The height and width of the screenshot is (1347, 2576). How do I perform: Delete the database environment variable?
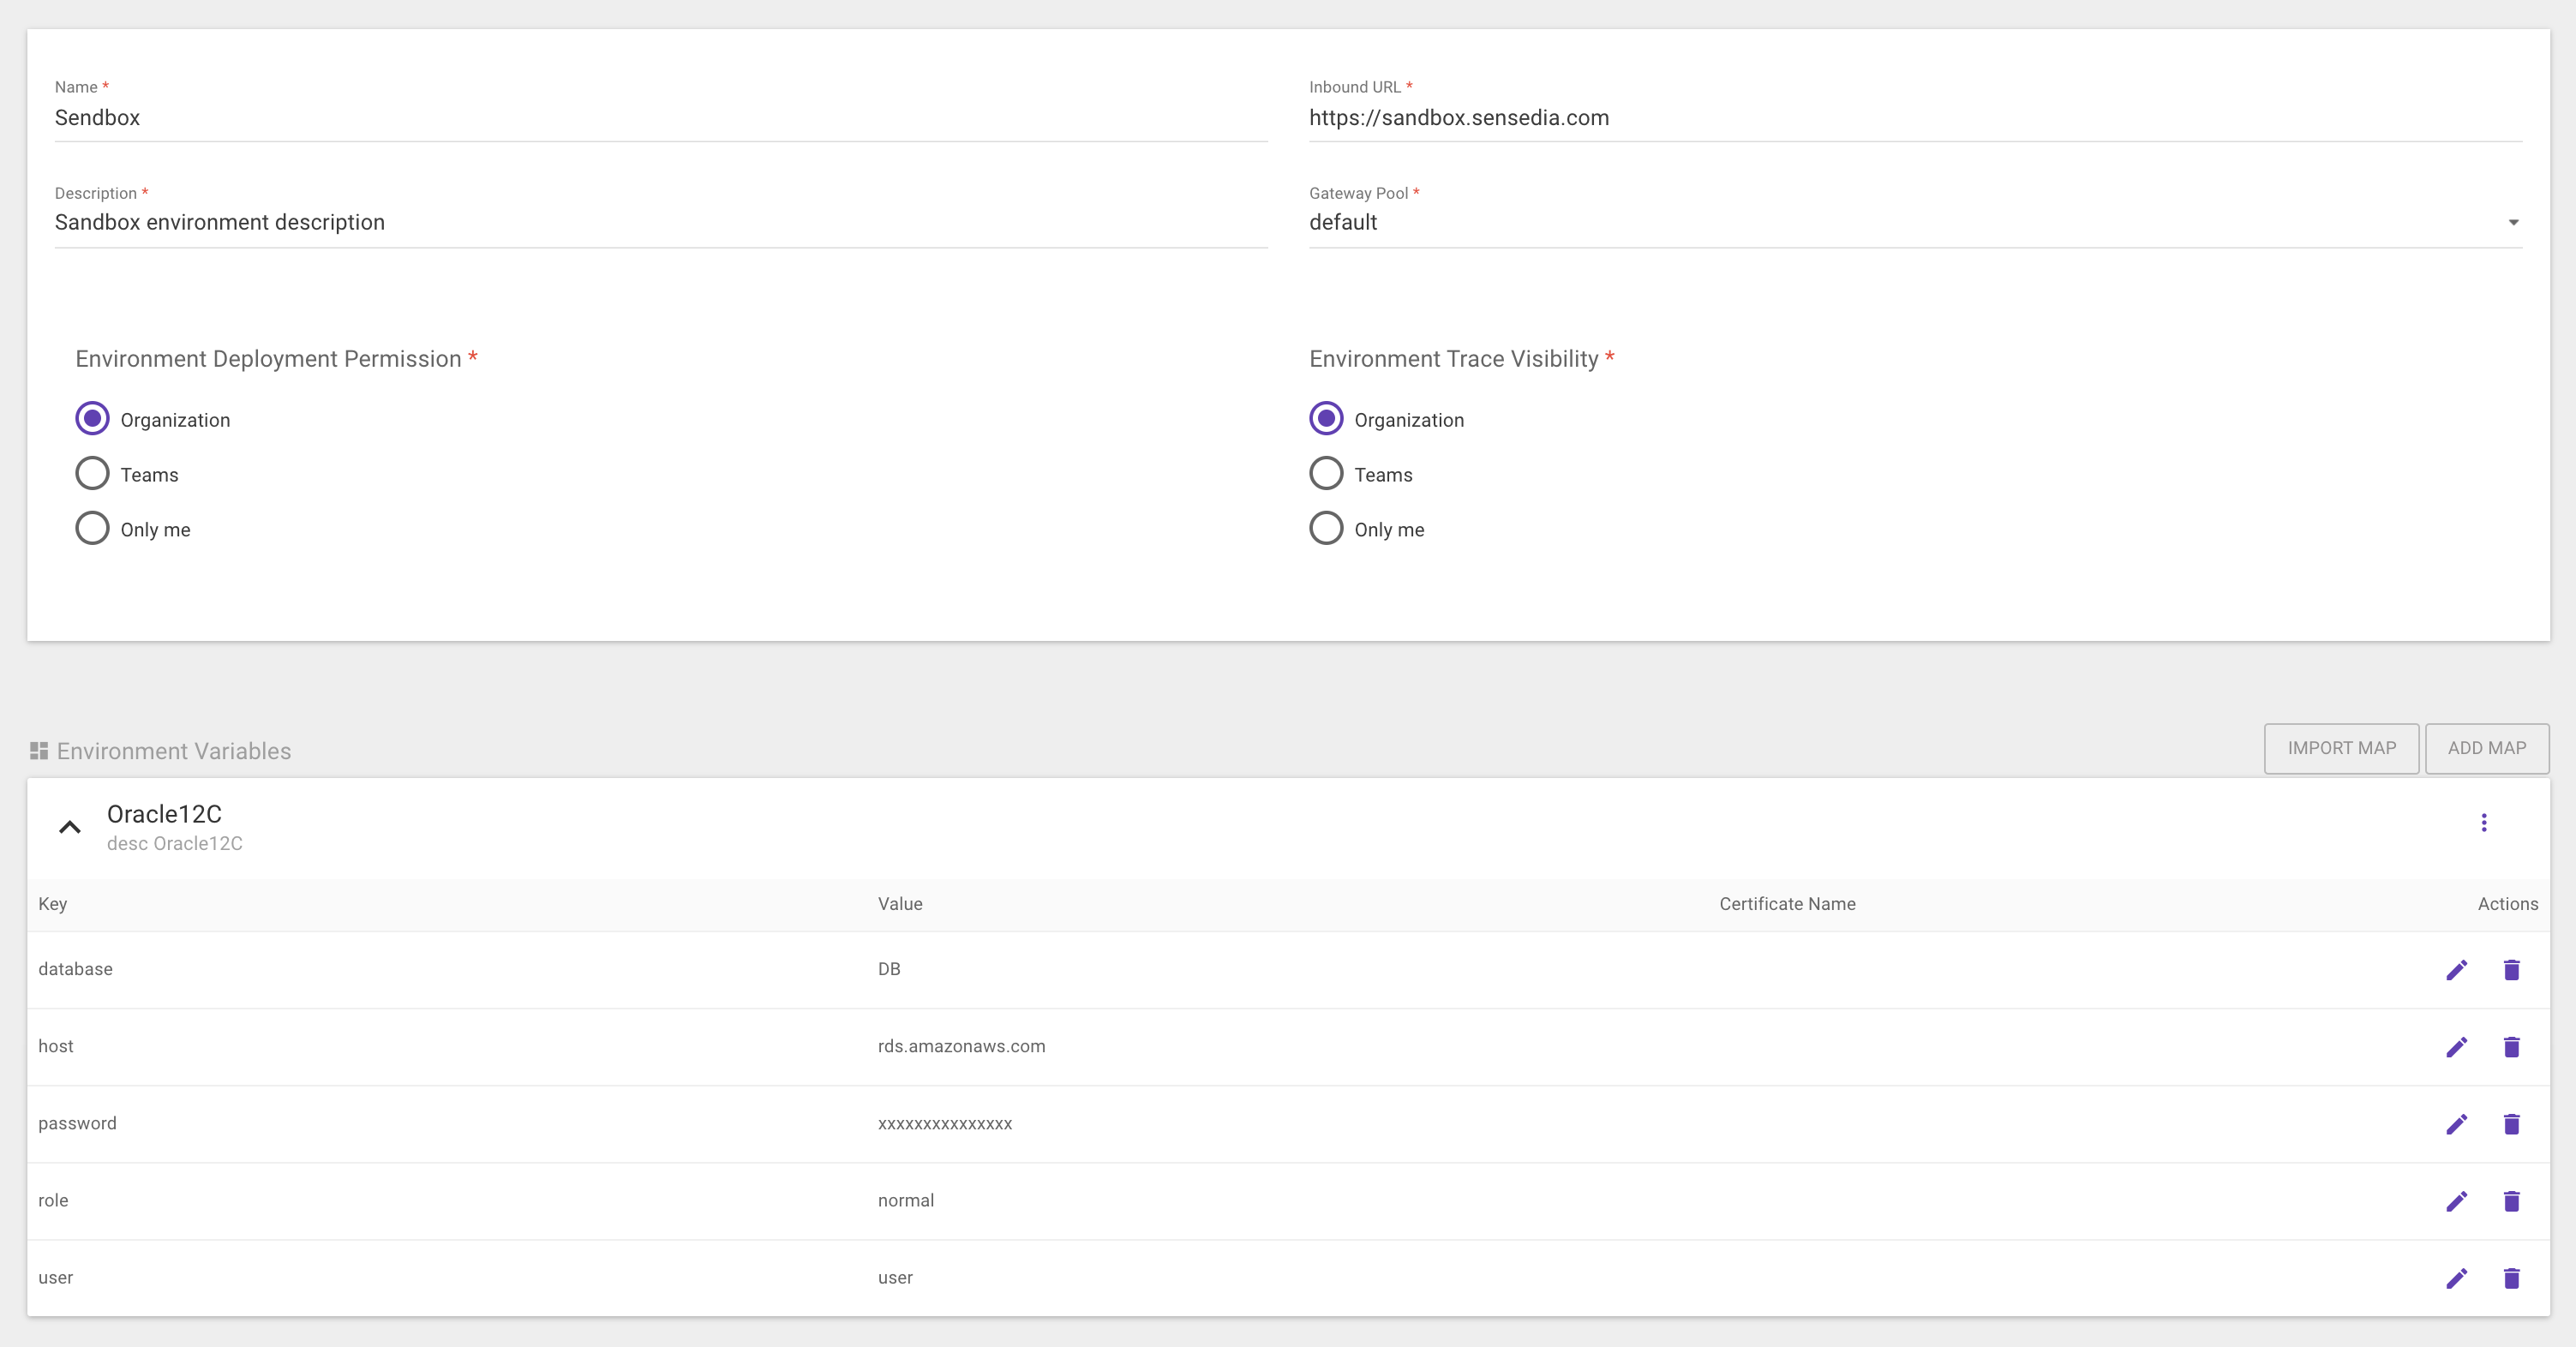pyautogui.click(x=2512, y=969)
